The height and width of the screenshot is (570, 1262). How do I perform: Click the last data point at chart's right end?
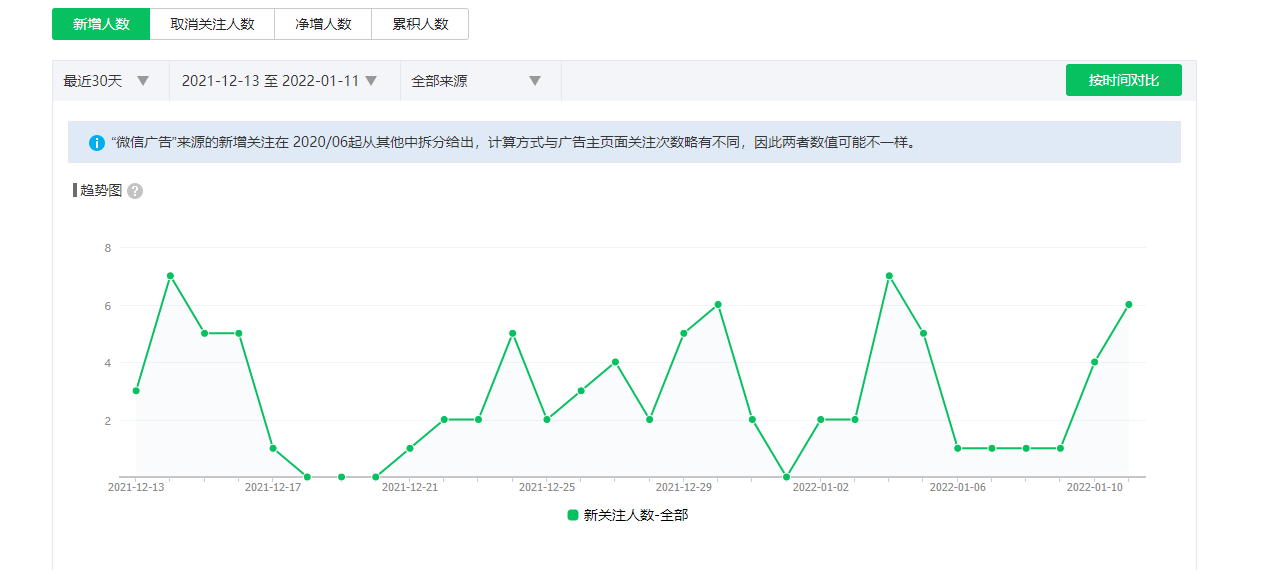pyautogui.click(x=1128, y=305)
